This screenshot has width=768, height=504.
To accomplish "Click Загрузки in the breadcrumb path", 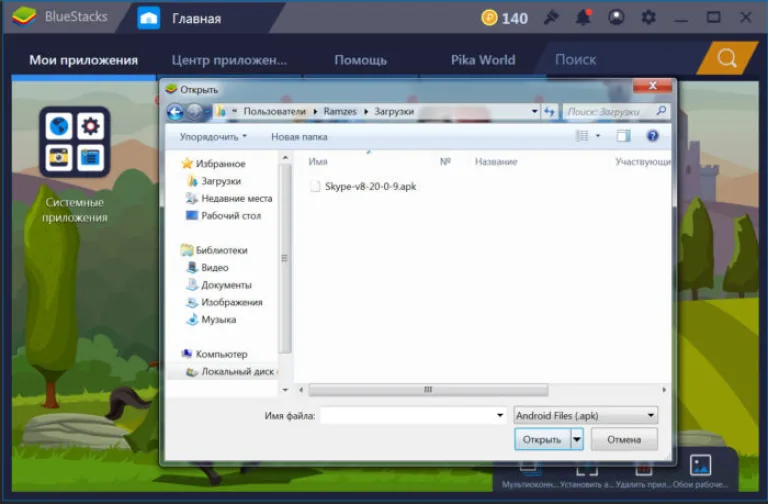I will (x=394, y=111).
